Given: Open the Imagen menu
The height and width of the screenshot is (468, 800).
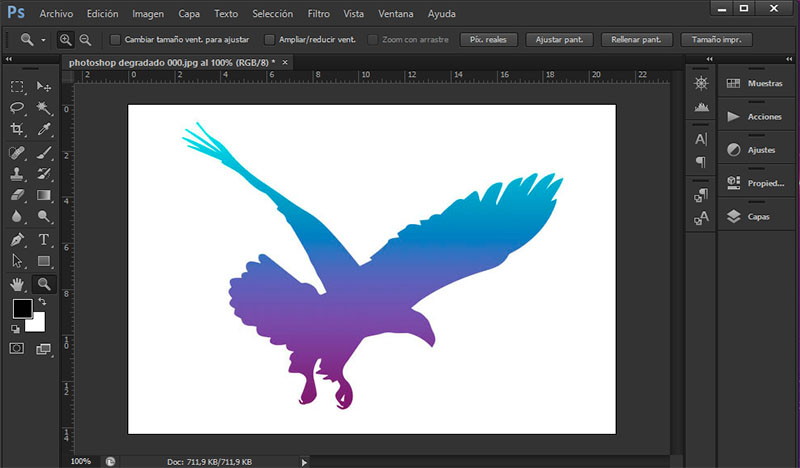Looking at the screenshot, I should [148, 14].
